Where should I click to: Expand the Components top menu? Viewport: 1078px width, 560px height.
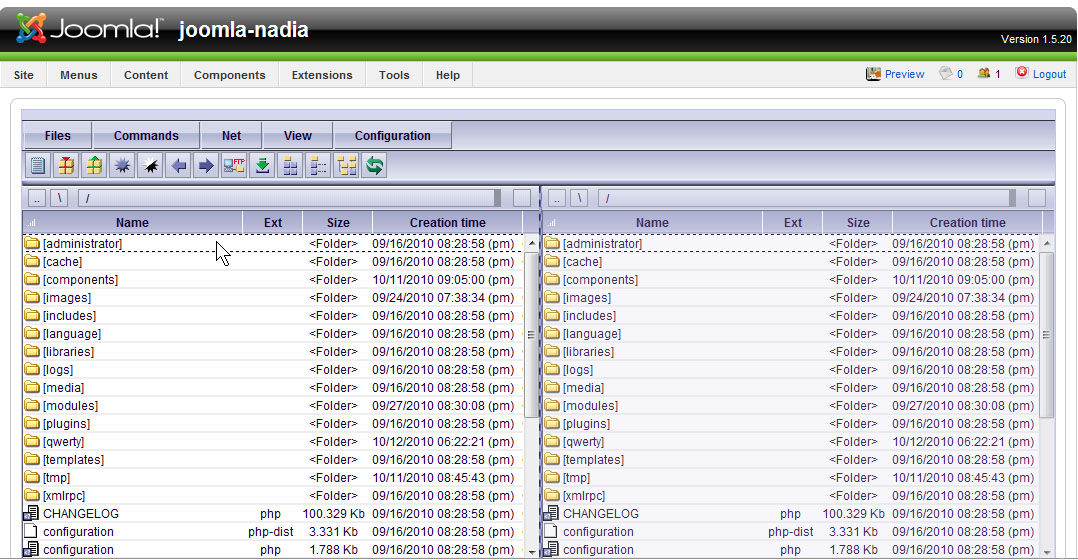(x=229, y=75)
